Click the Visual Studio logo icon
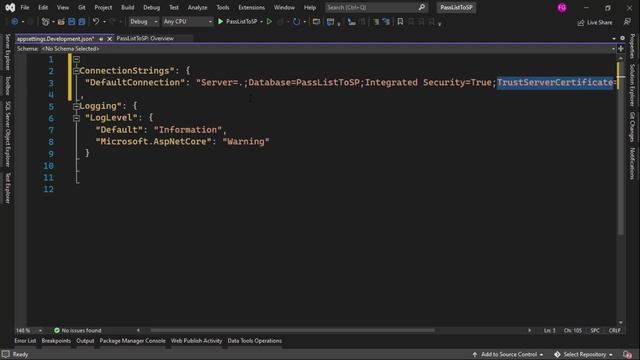The height and width of the screenshot is (360, 640). tap(10, 7)
